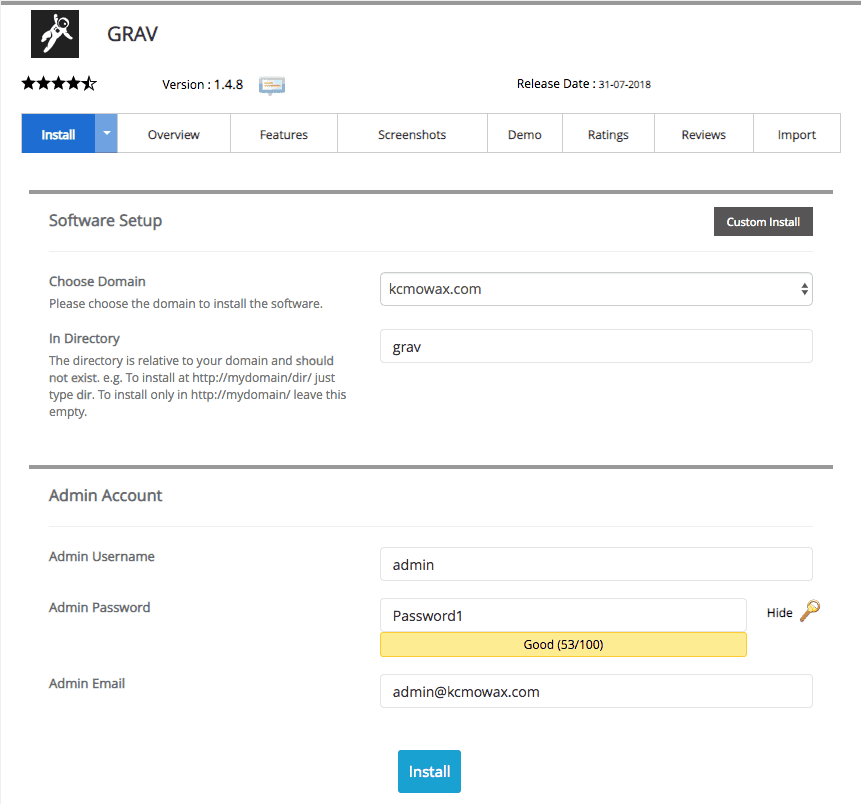Click the Custom Install button
The image size is (861, 804).
click(x=763, y=221)
